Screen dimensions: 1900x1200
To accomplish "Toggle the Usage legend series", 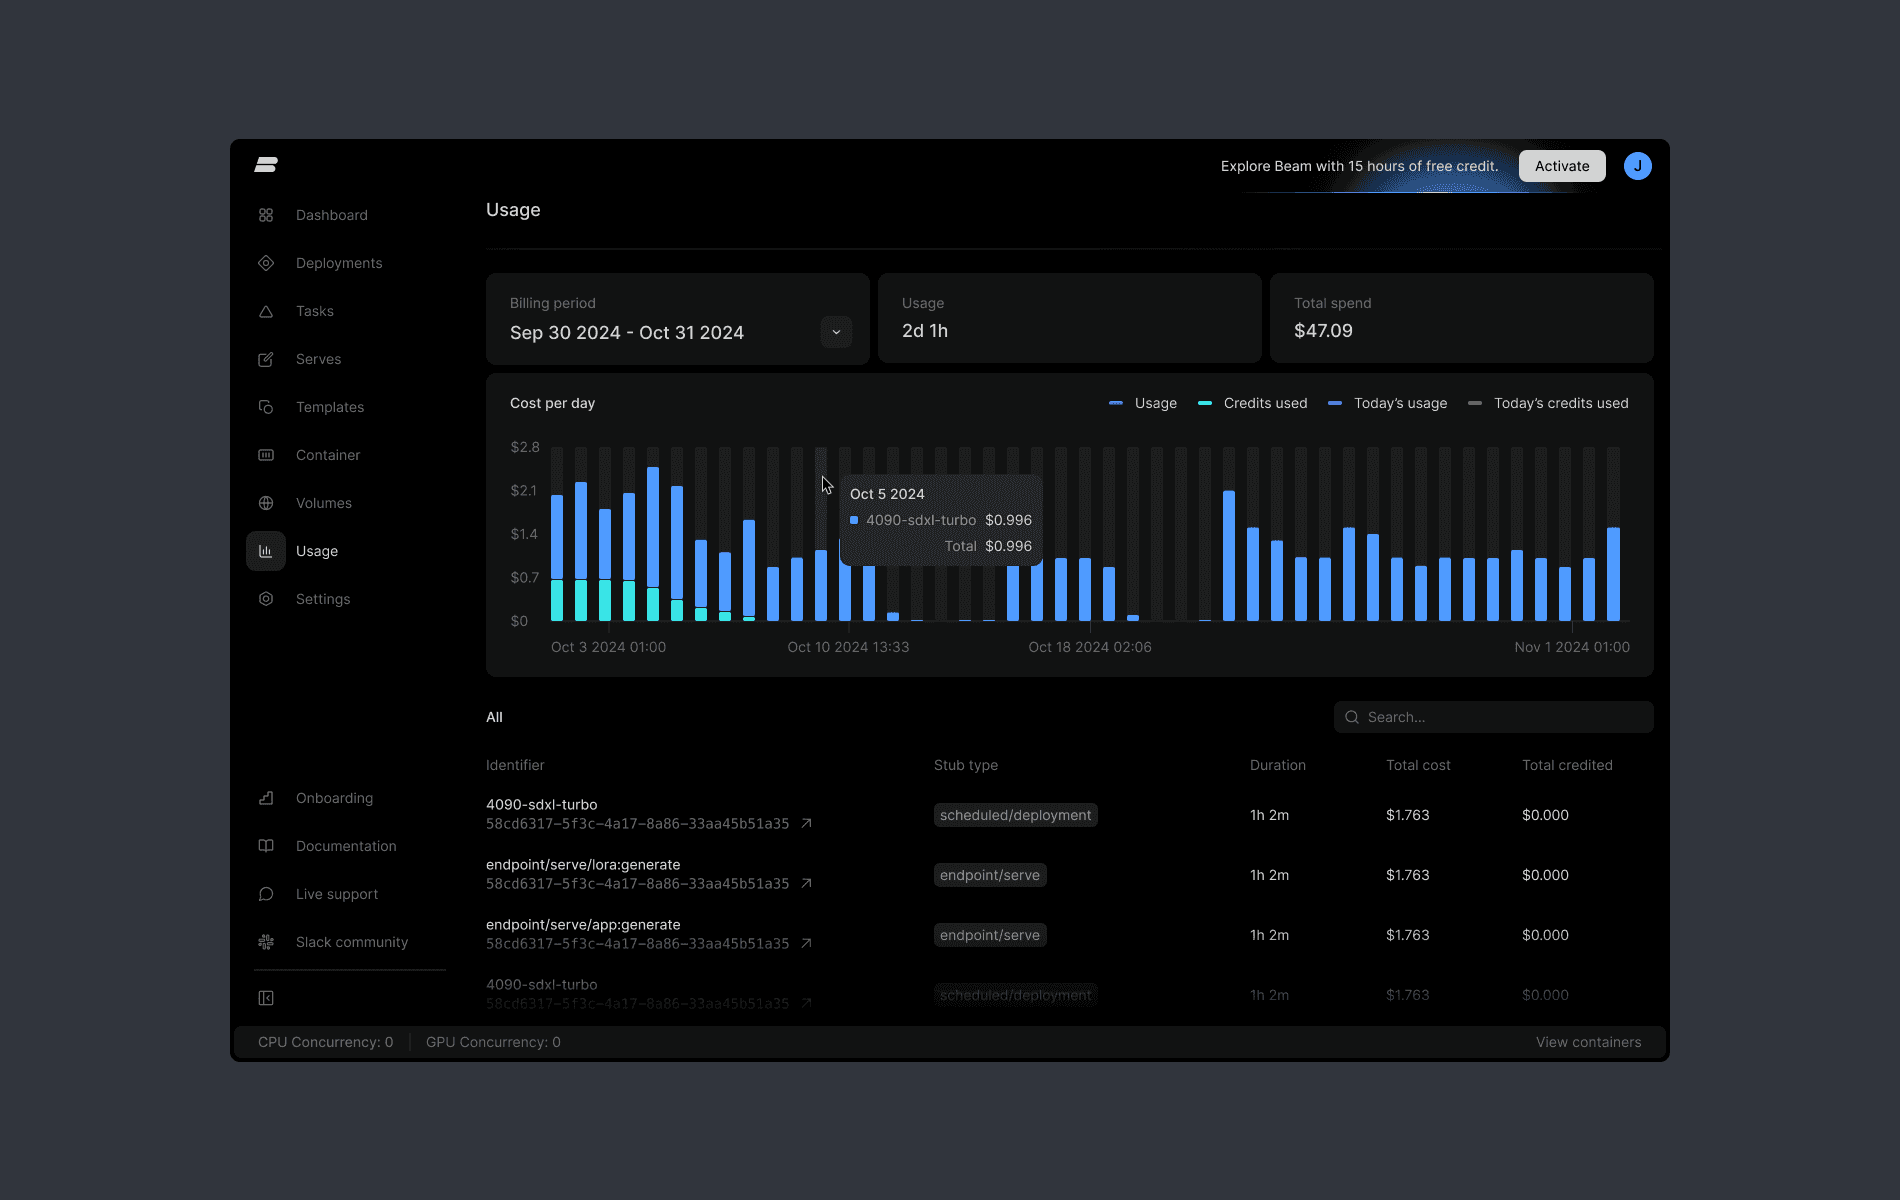I will tap(1143, 403).
